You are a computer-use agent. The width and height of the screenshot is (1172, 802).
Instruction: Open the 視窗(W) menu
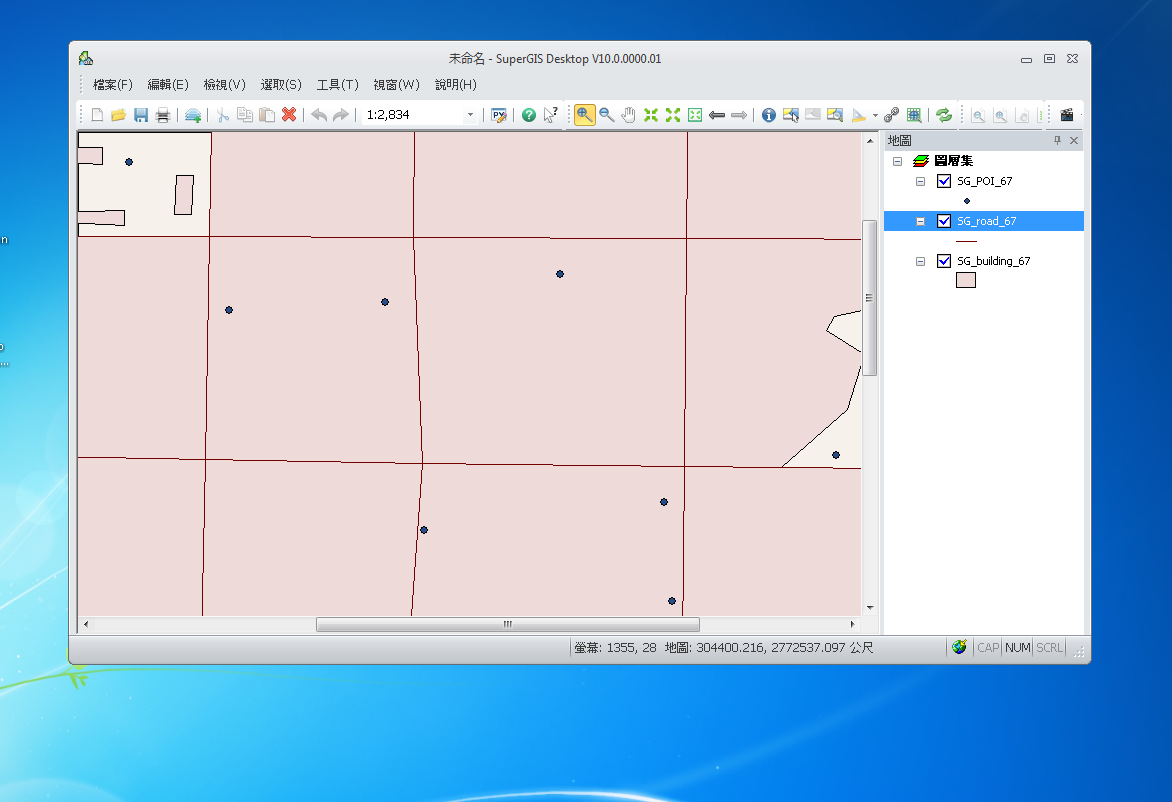[x=396, y=84]
